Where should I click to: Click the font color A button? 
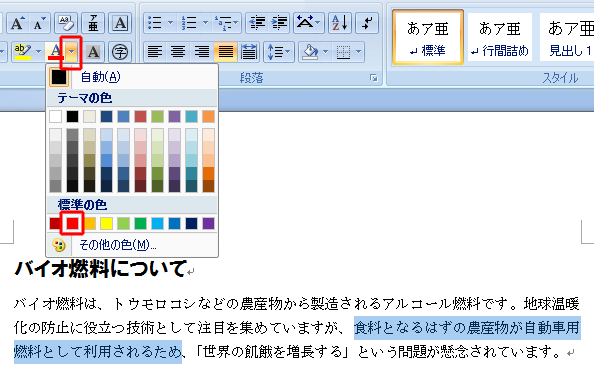coord(56,52)
